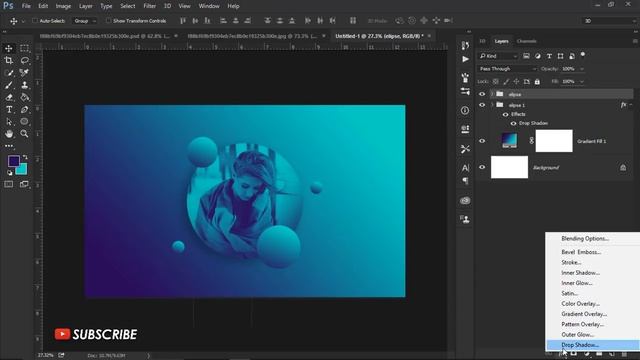Expand the elipse 1 group folder
The height and width of the screenshot is (360, 640).
click(492, 105)
